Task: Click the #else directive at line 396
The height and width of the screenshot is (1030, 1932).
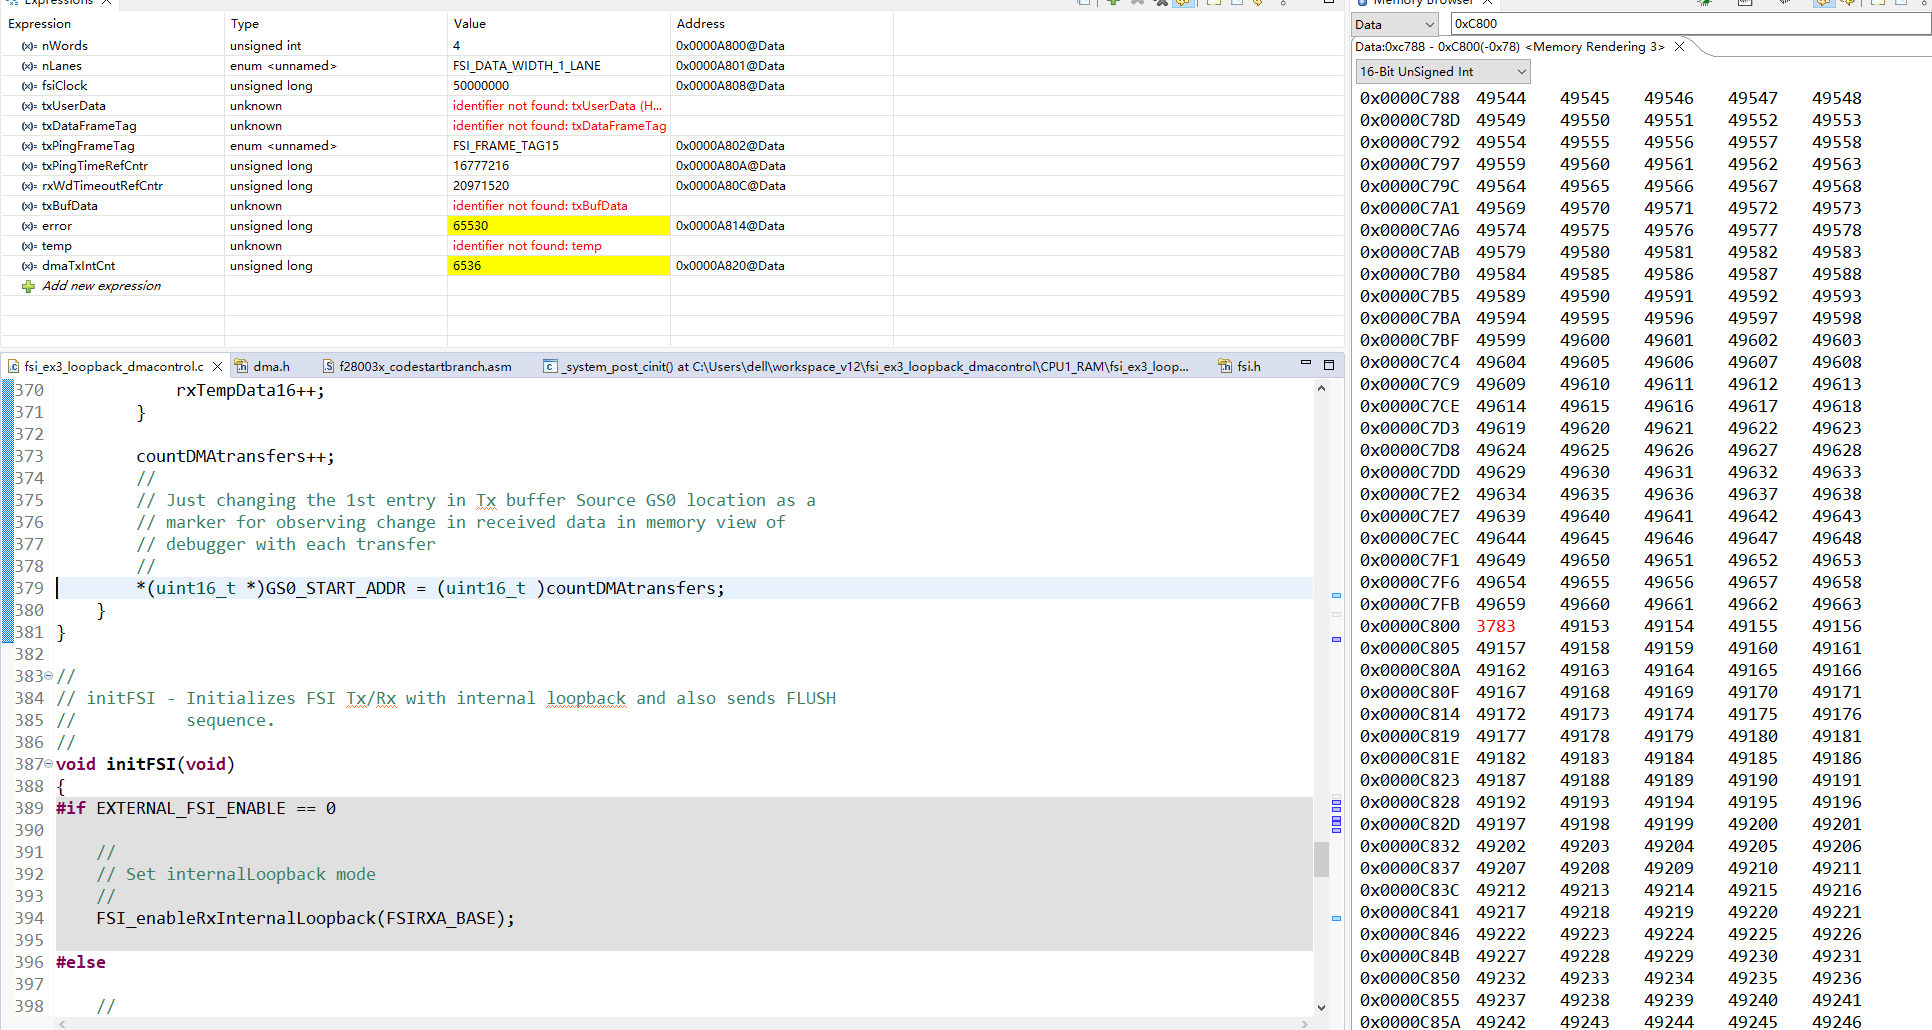Action: coord(81,962)
